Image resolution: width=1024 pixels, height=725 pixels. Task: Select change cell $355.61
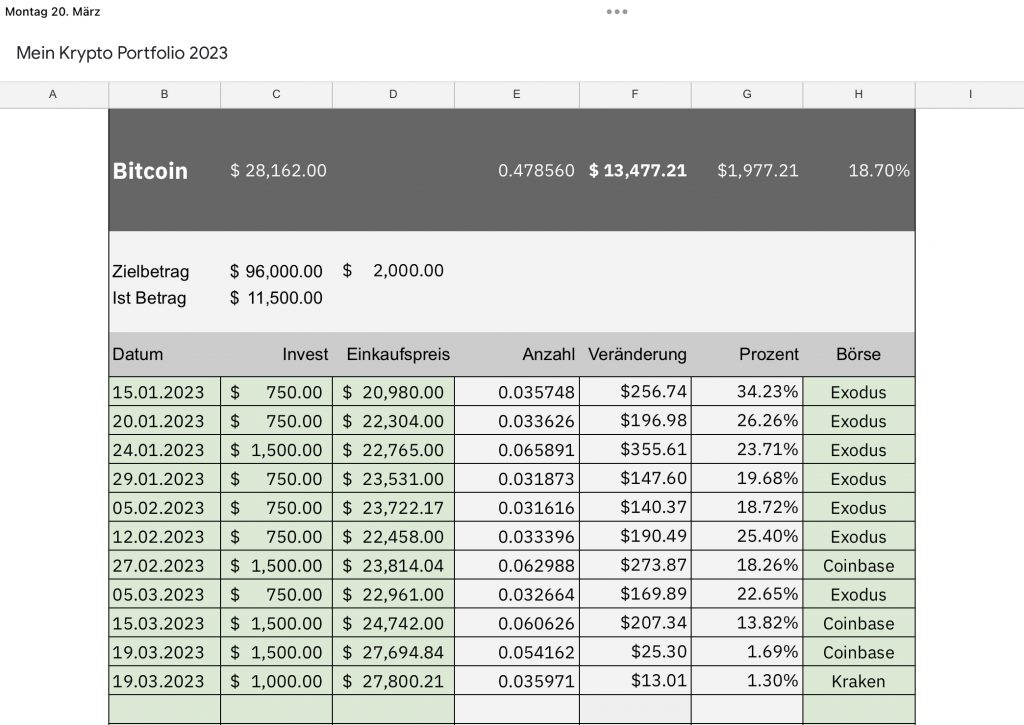click(x=635, y=449)
